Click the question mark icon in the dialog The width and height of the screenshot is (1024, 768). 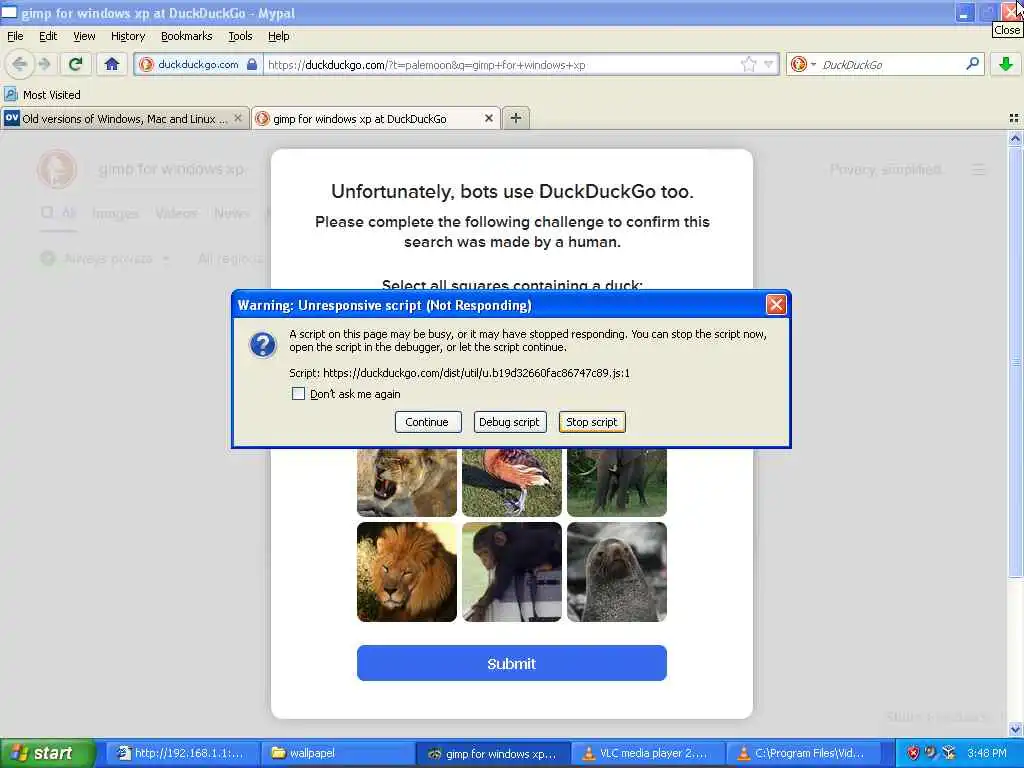pyautogui.click(x=263, y=344)
